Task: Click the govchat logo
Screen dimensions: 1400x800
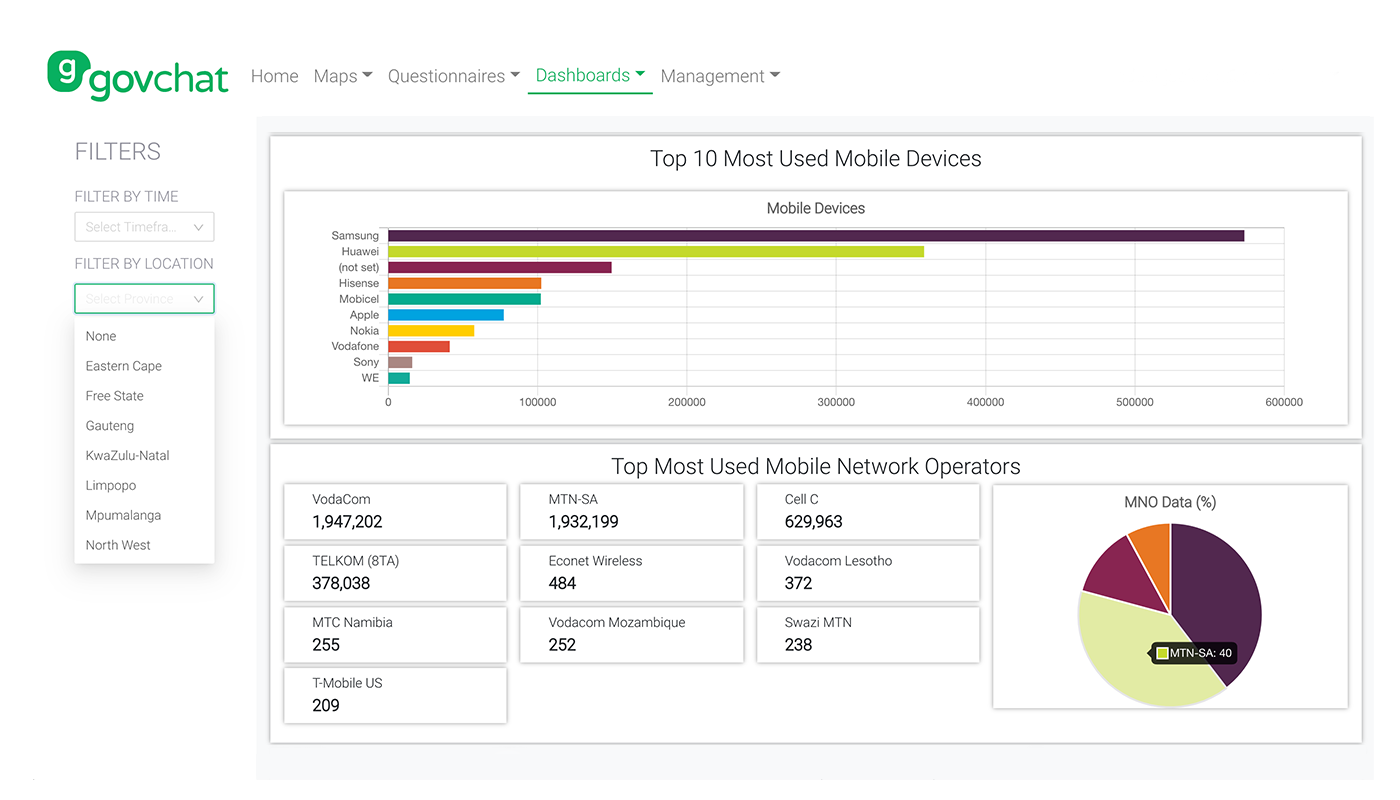Action: click(x=138, y=75)
